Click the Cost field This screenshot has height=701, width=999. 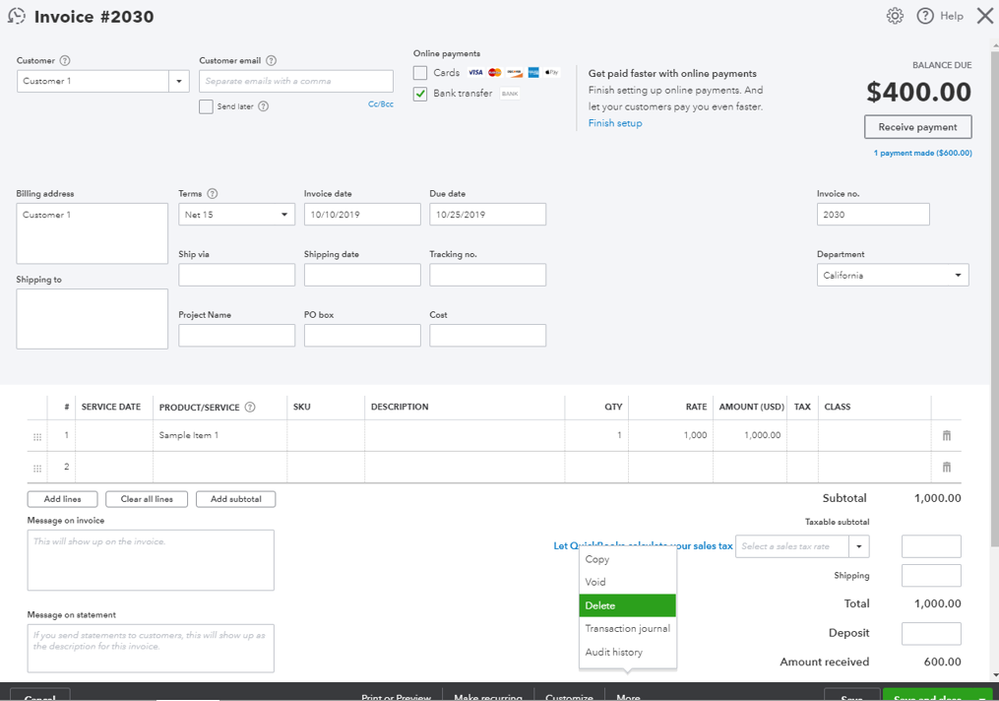point(487,335)
